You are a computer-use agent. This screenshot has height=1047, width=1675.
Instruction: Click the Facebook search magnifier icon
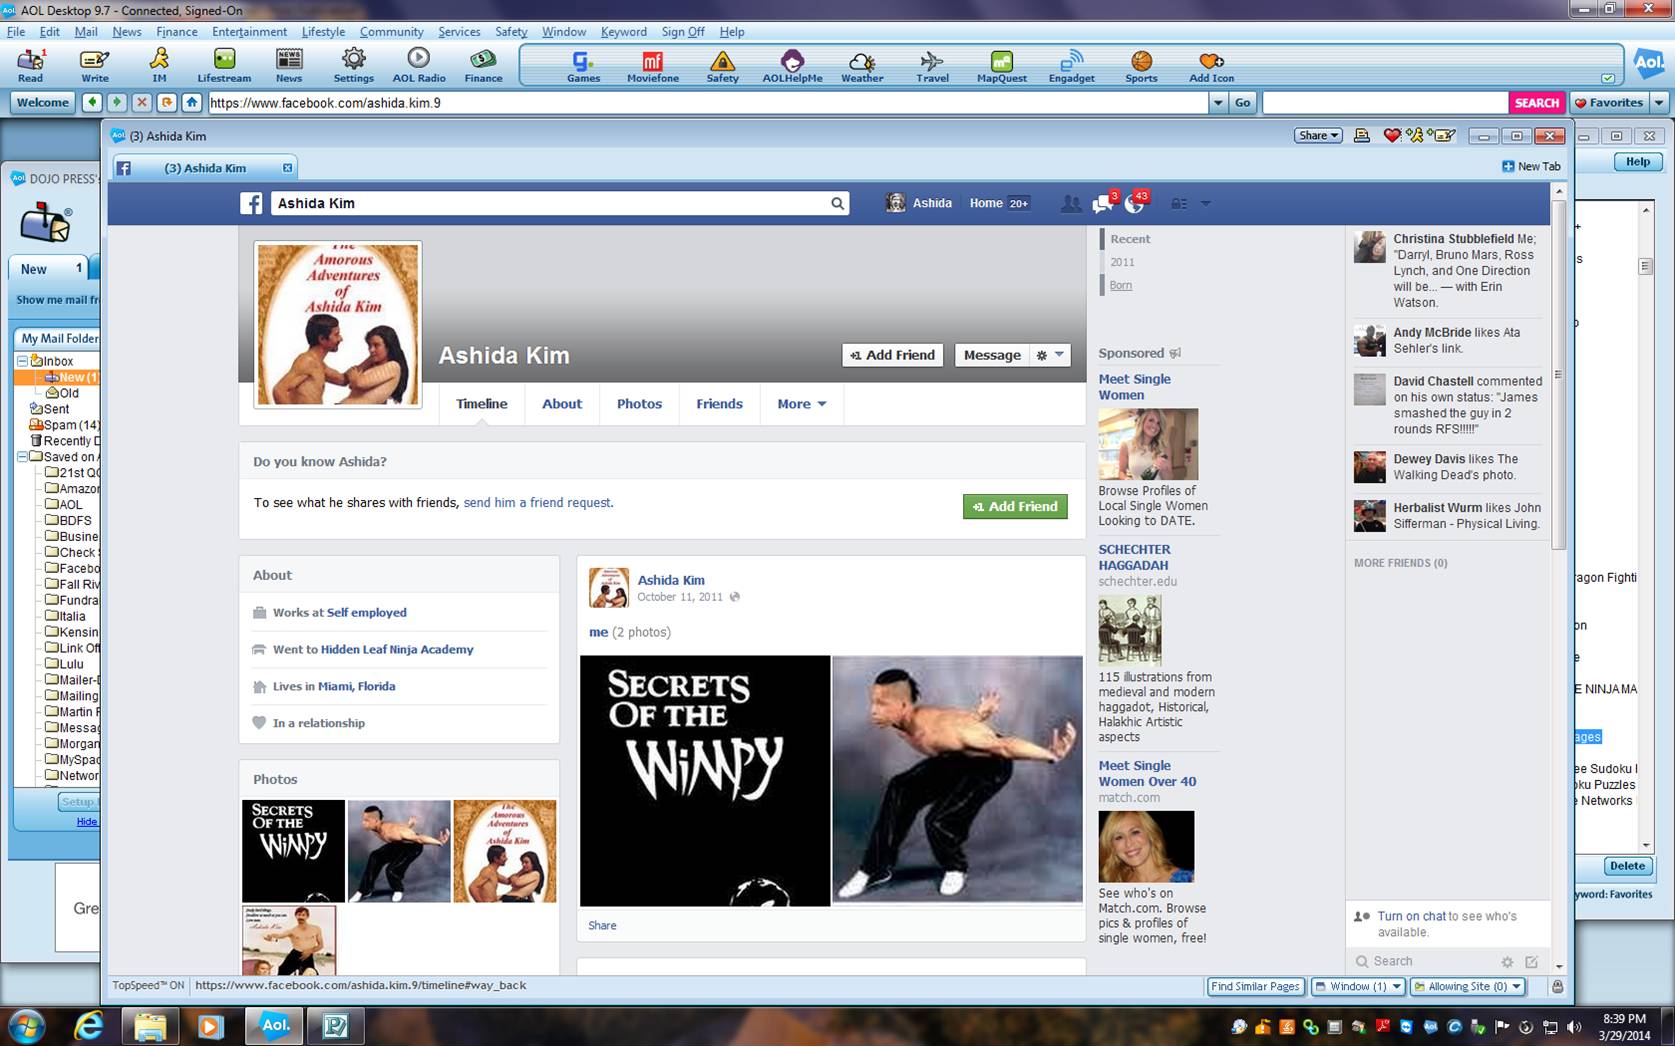(x=837, y=203)
